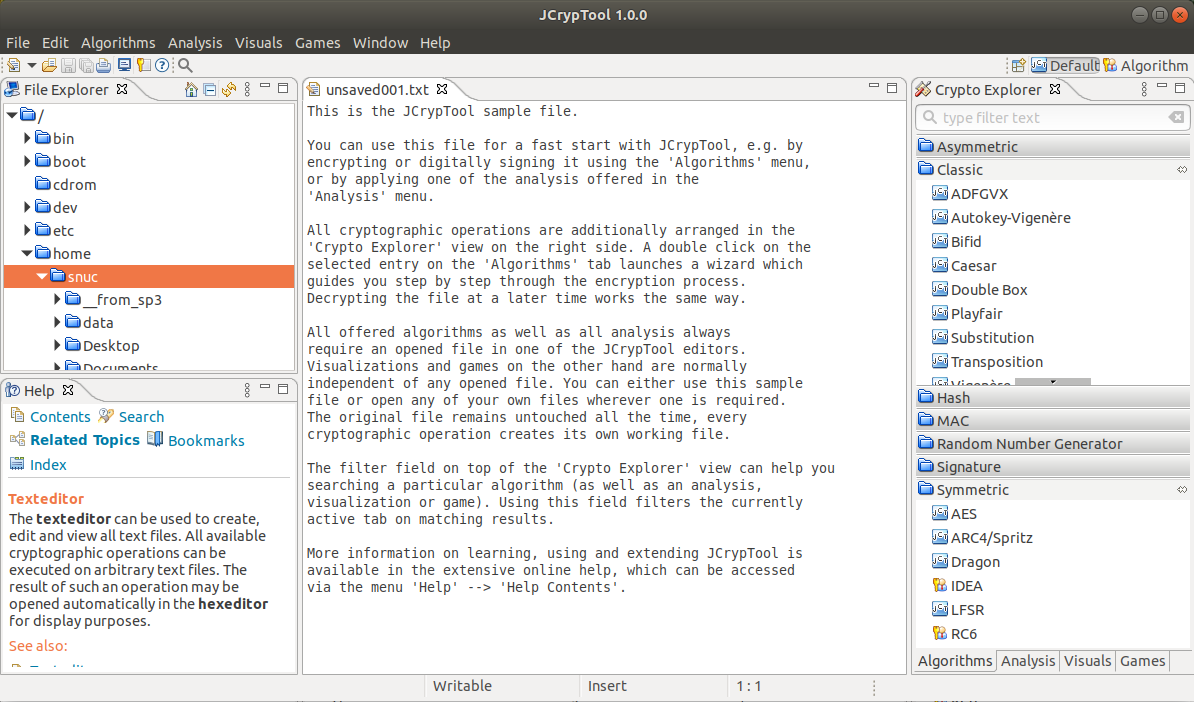Expand the Hash category

1052,397
